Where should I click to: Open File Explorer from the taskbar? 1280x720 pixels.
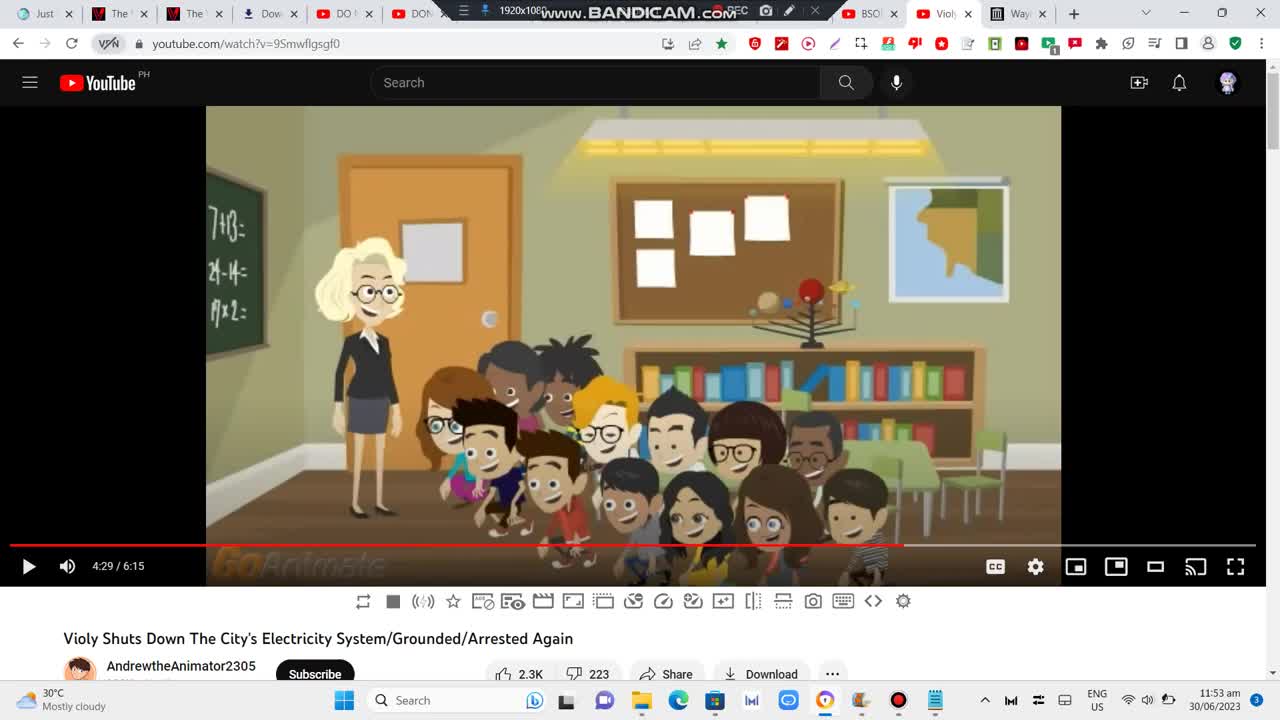641,700
